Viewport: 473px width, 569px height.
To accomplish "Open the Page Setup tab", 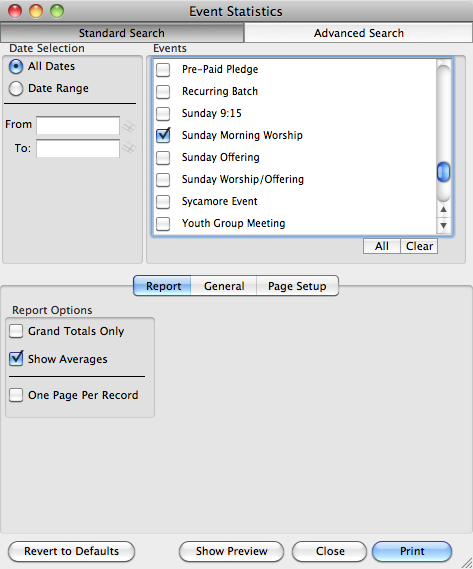I will click(297, 286).
